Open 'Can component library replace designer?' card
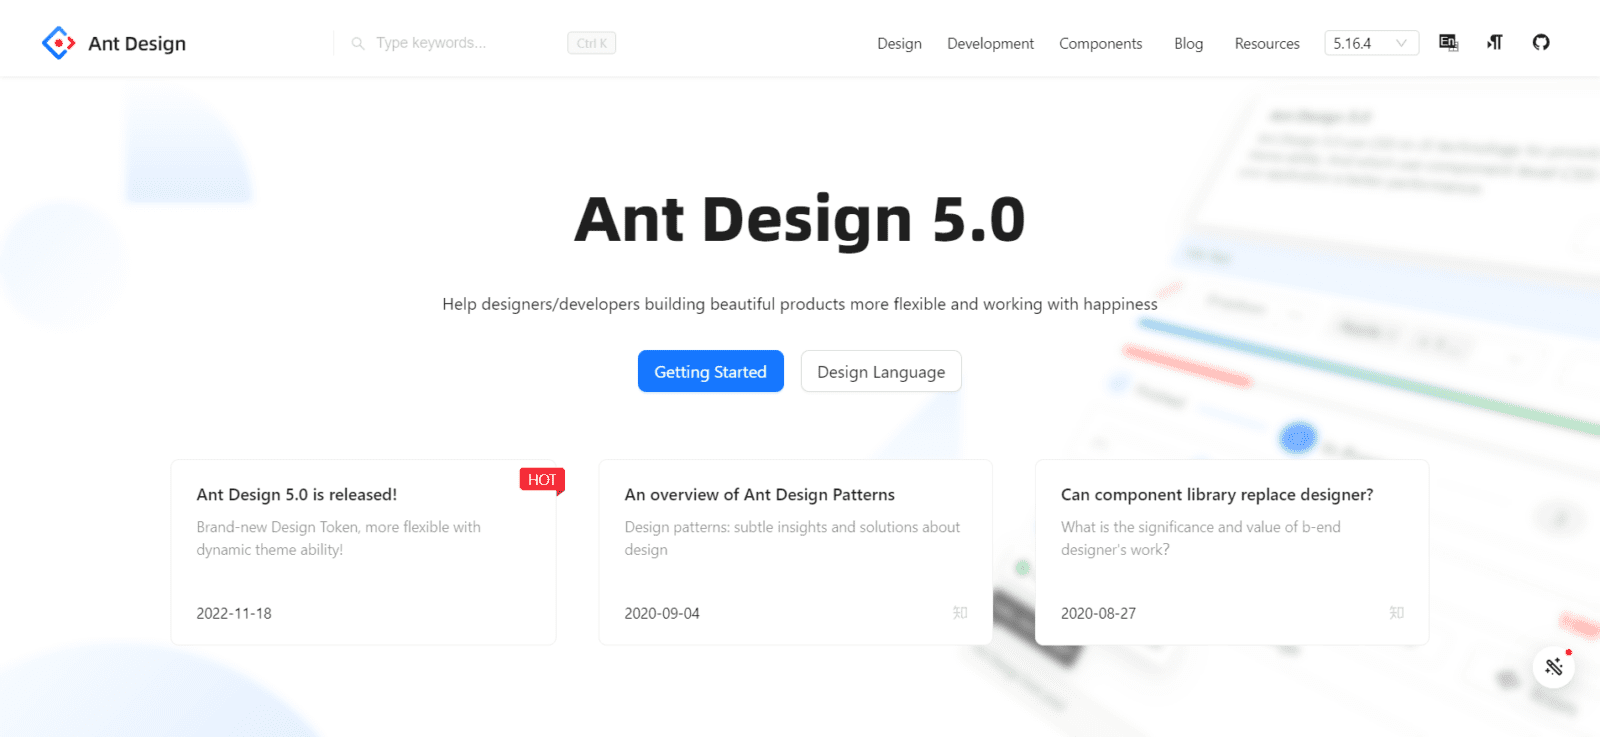 [x=1232, y=552]
